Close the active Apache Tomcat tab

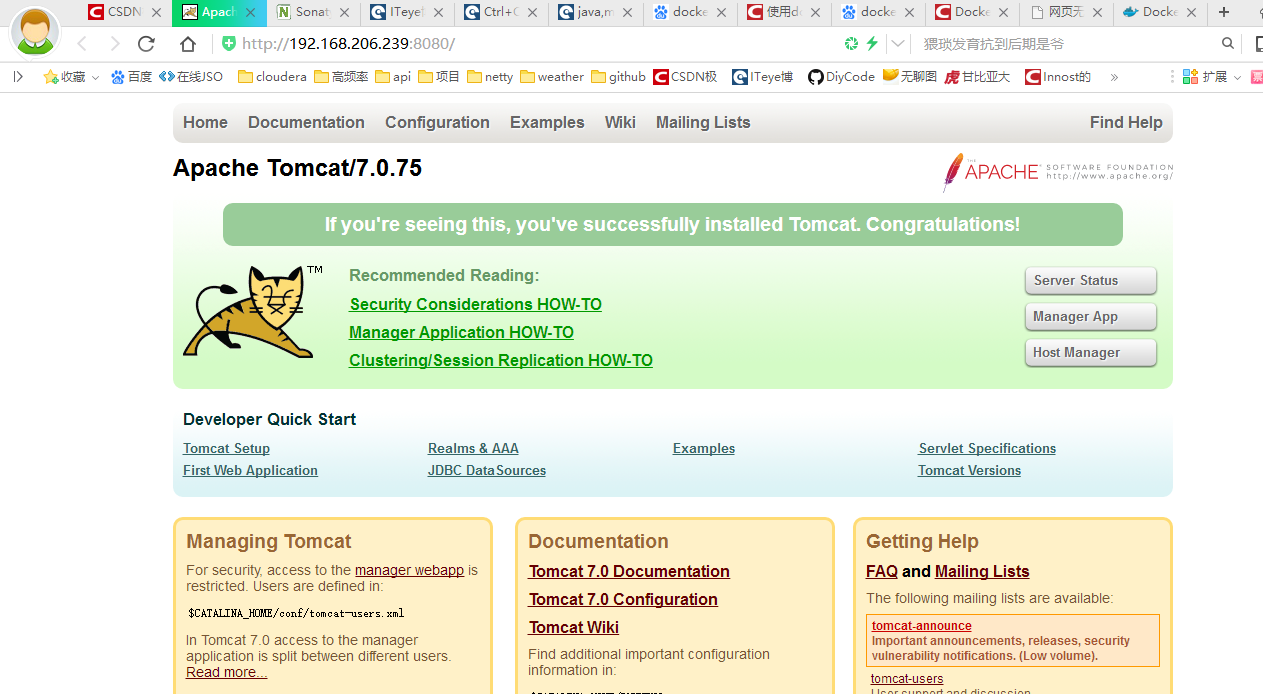pos(251,13)
